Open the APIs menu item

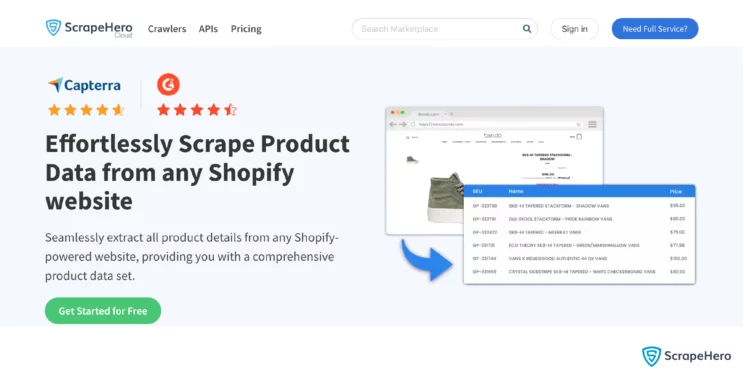pyautogui.click(x=208, y=29)
